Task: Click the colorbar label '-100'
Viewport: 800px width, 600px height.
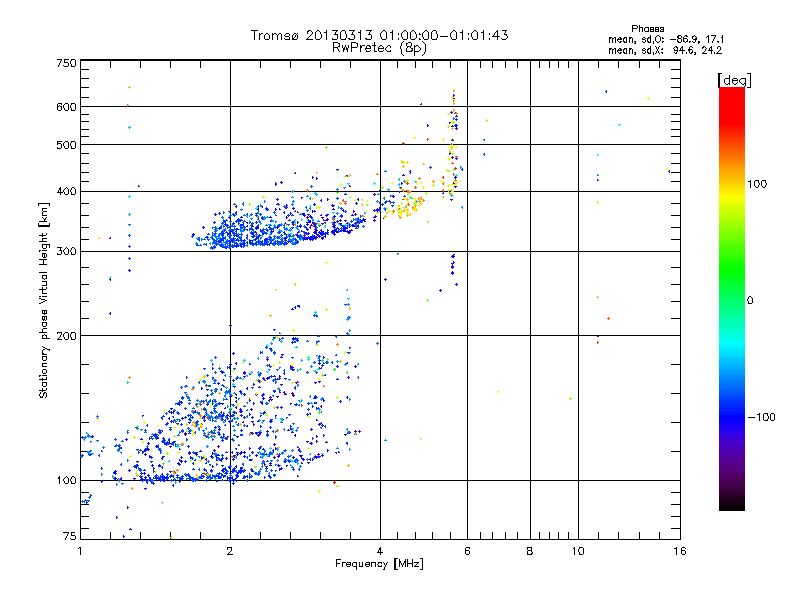Action: [x=761, y=417]
